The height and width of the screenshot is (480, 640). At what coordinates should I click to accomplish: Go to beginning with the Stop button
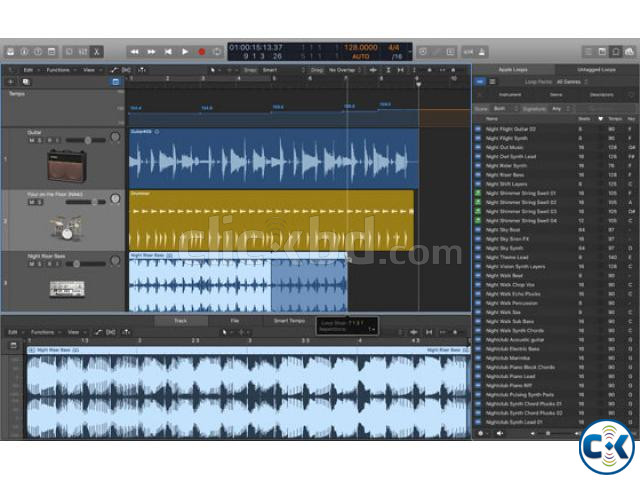coord(168,52)
